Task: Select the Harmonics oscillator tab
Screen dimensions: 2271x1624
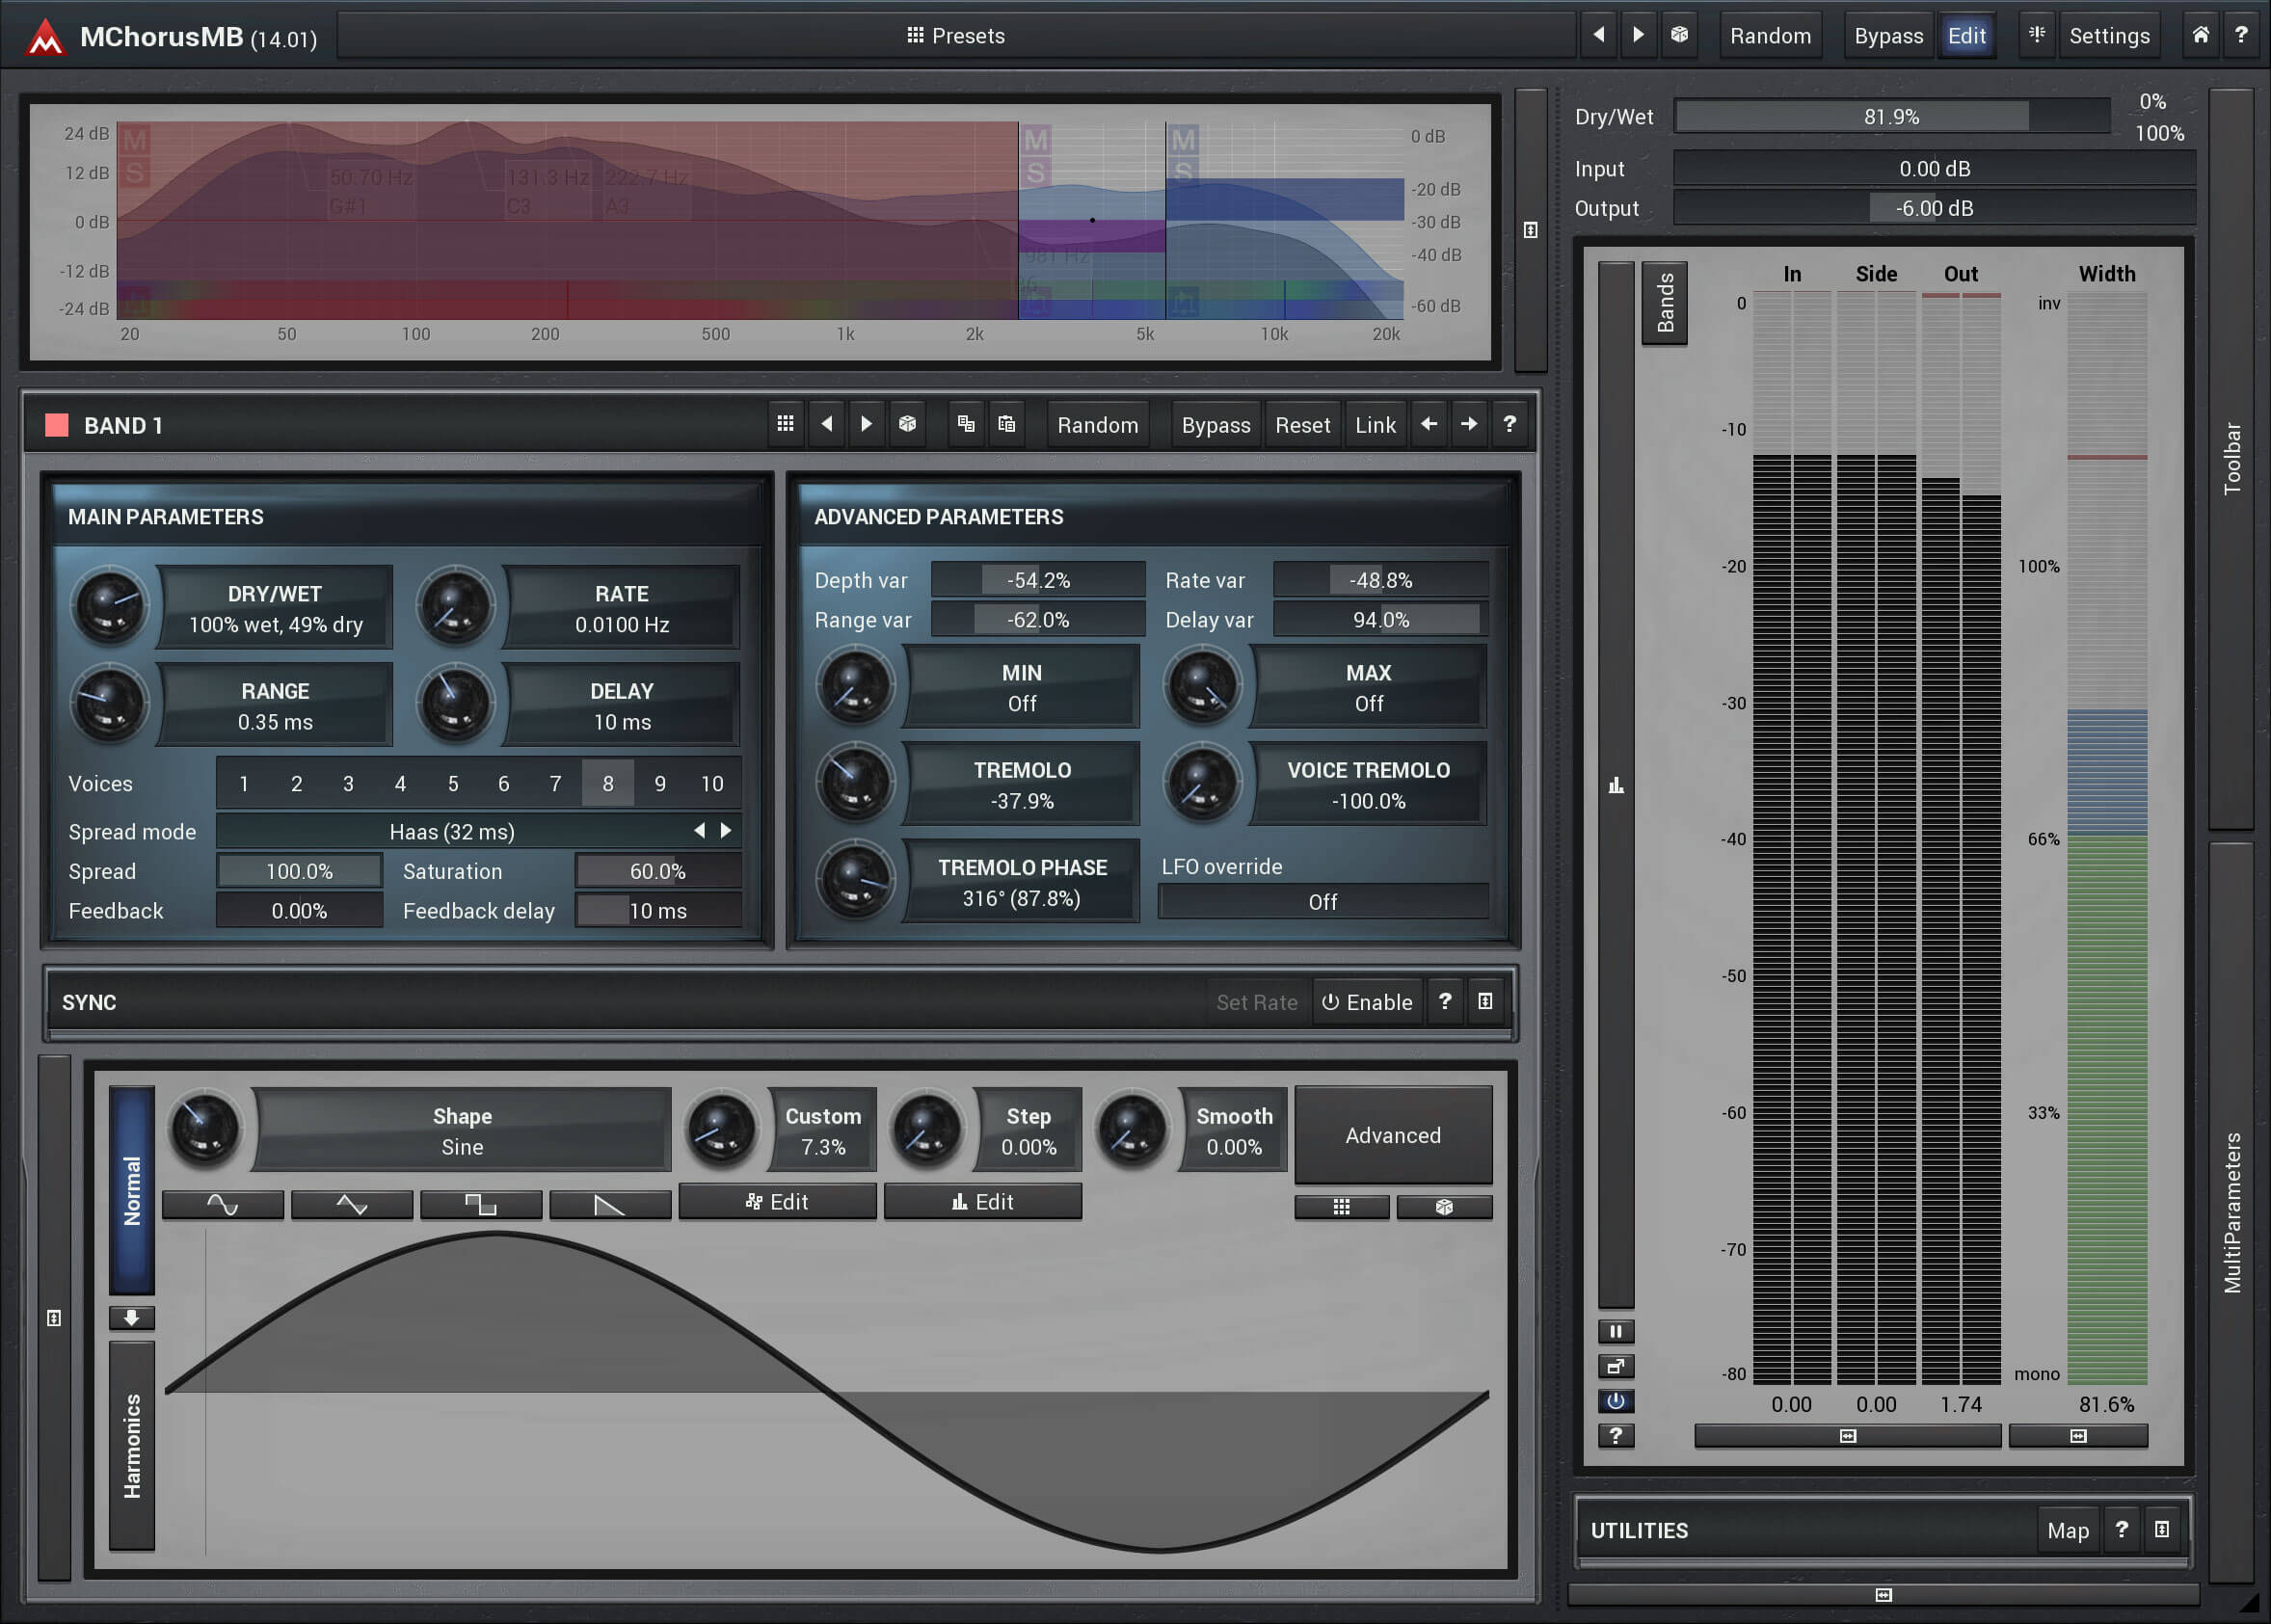Action: click(x=132, y=1445)
